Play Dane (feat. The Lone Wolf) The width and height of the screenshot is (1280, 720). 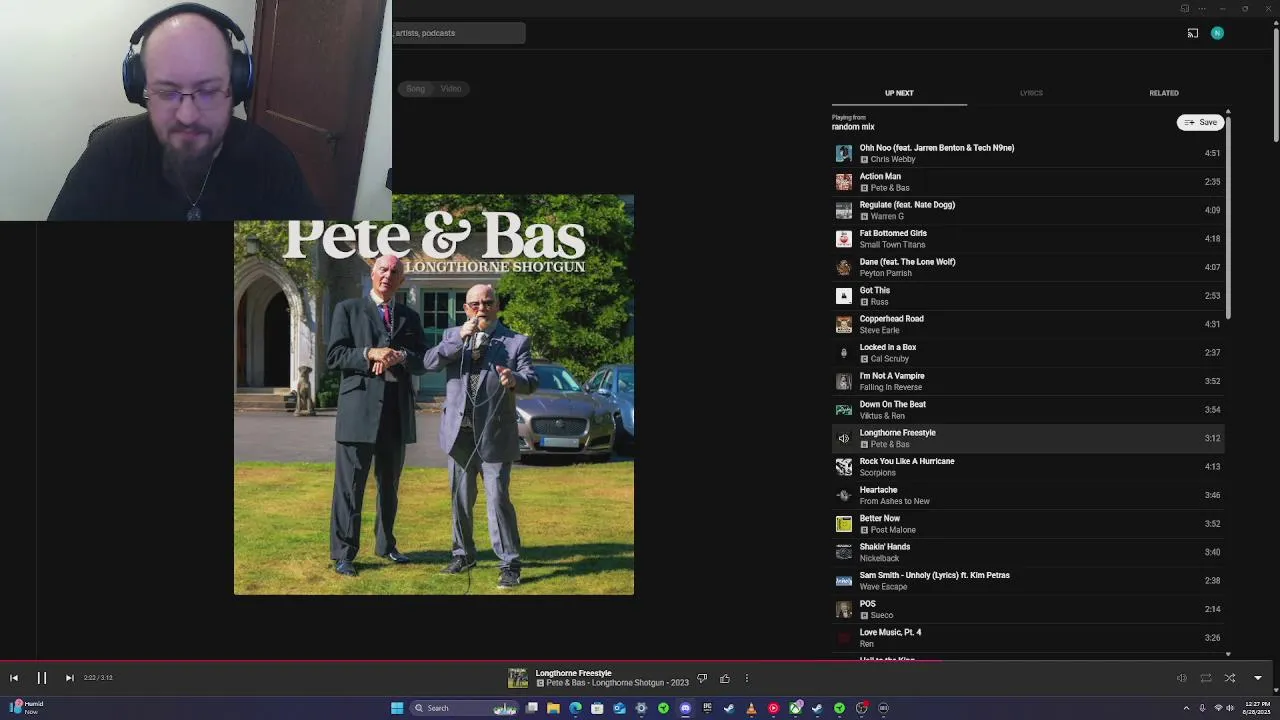click(1028, 267)
